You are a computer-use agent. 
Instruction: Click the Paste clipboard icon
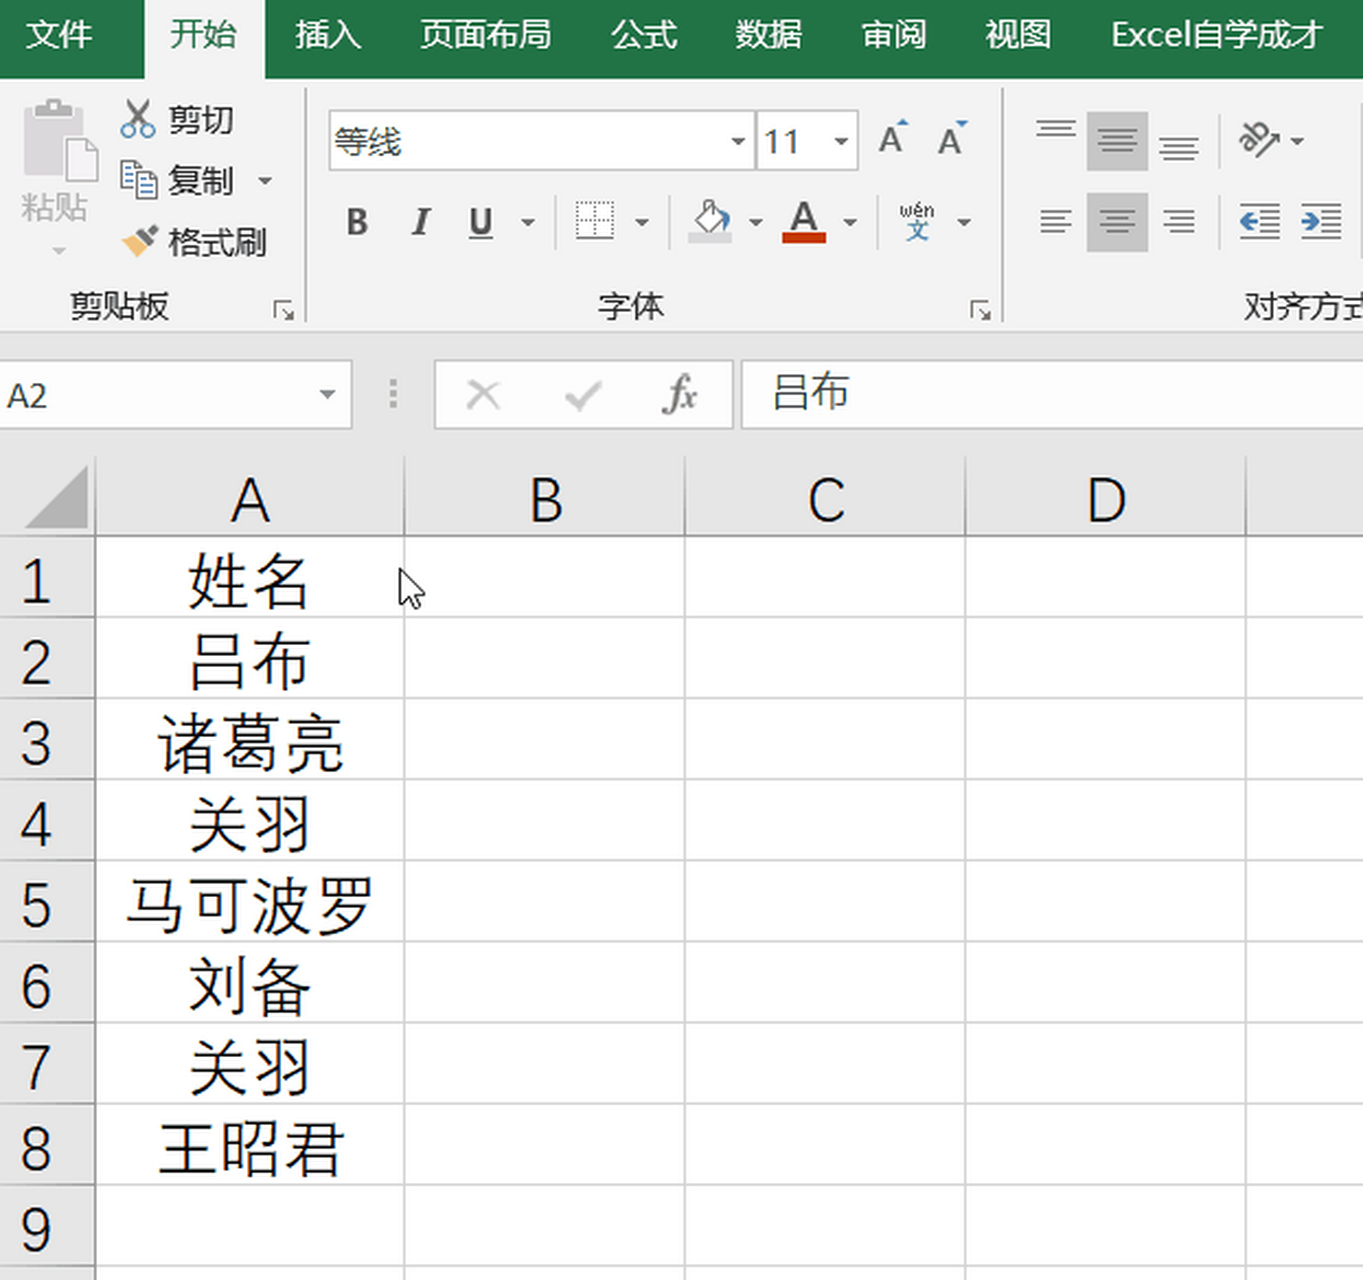coord(59,140)
